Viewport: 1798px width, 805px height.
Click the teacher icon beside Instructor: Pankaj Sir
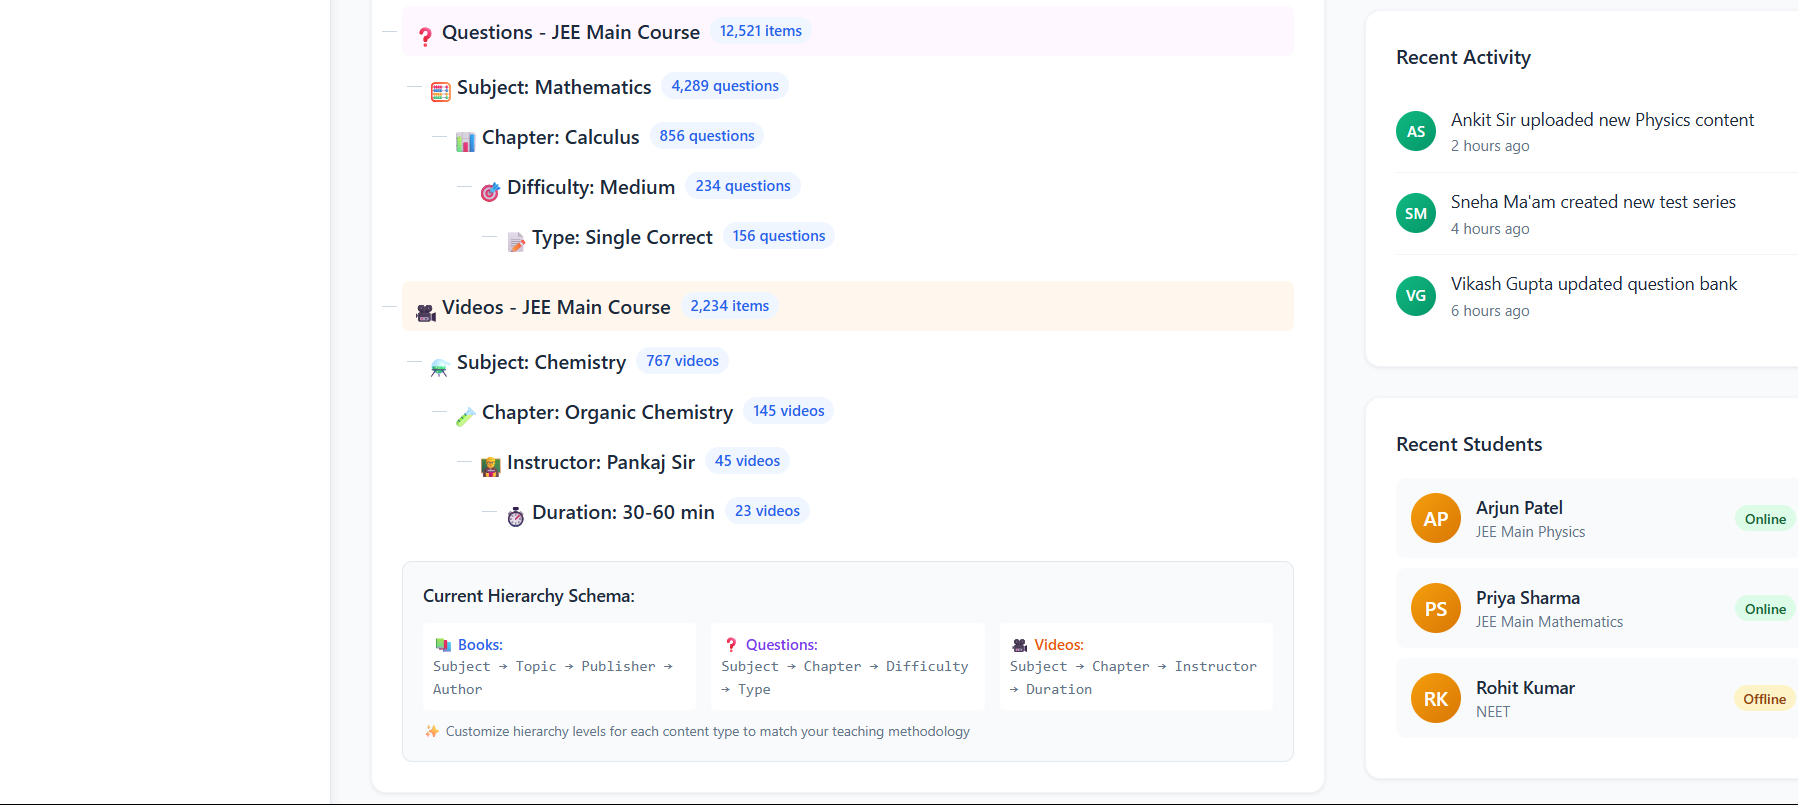(x=490, y=467)
